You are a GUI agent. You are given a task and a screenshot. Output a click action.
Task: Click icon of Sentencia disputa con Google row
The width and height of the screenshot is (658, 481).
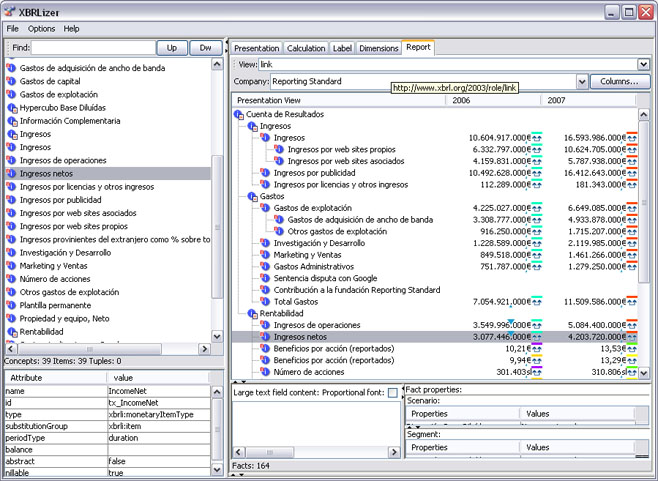(265, 278)
